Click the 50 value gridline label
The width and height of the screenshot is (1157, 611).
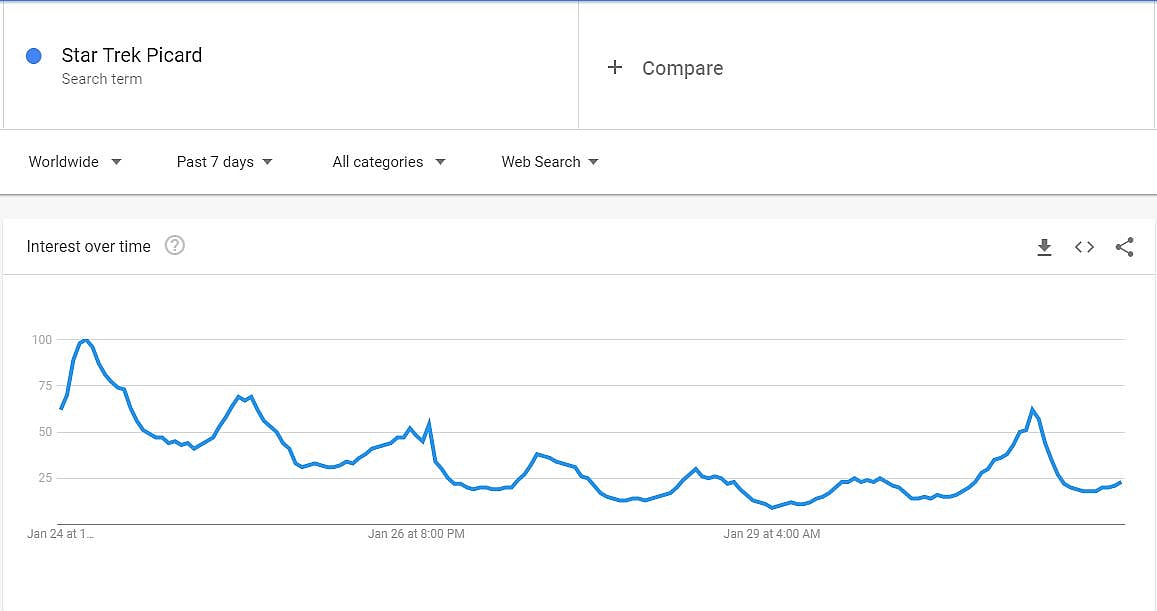pos(41,432)
